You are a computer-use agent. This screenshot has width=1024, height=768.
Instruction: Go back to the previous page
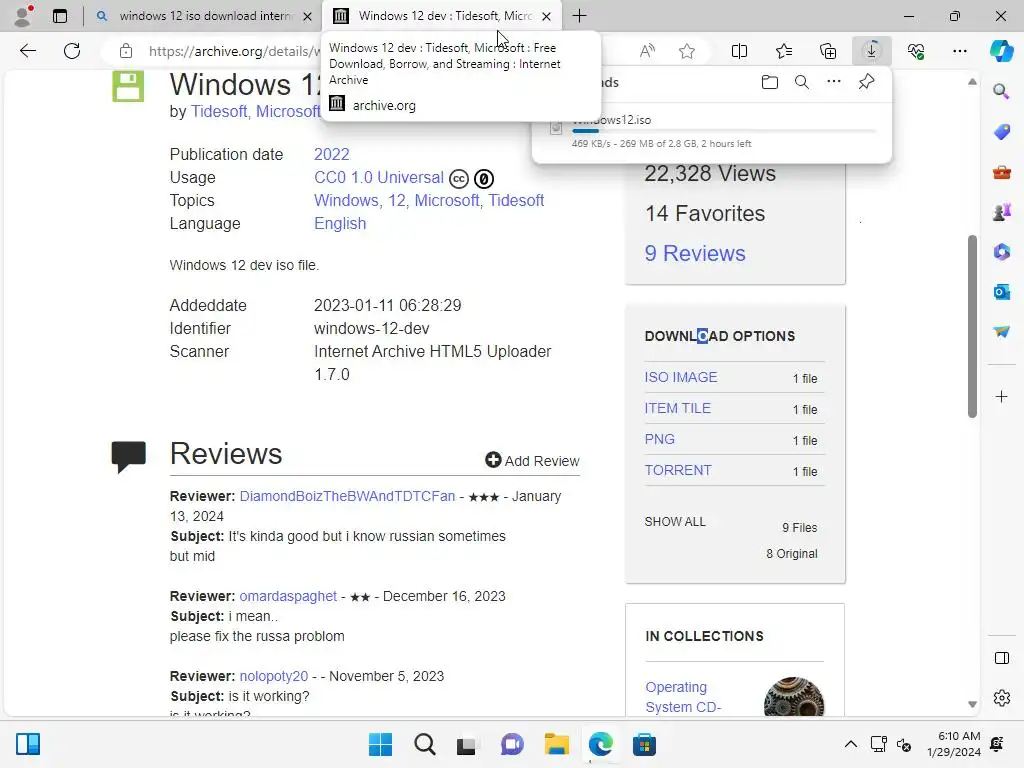pyautogui.click(x=28, y=51)
